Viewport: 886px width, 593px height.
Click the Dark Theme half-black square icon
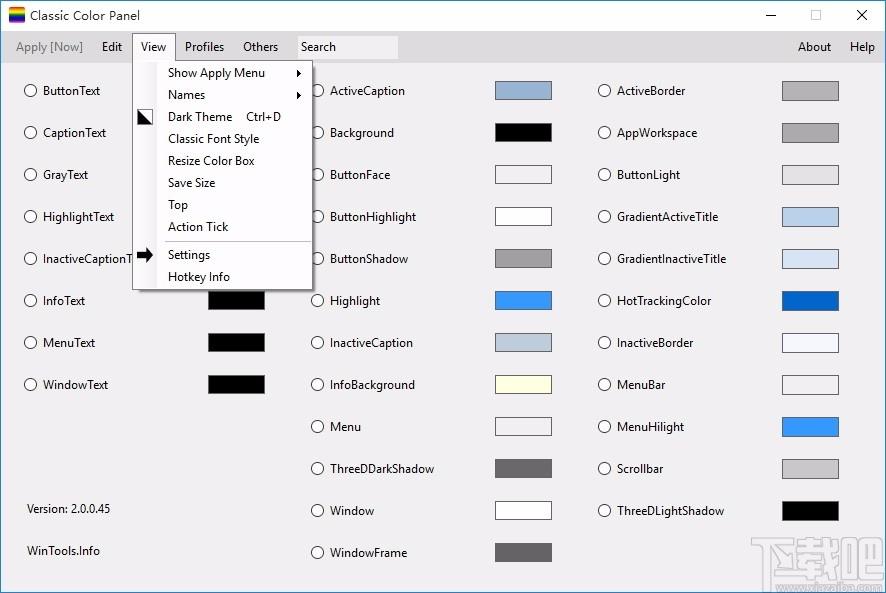pyautogui.click(x=145, y=117)
